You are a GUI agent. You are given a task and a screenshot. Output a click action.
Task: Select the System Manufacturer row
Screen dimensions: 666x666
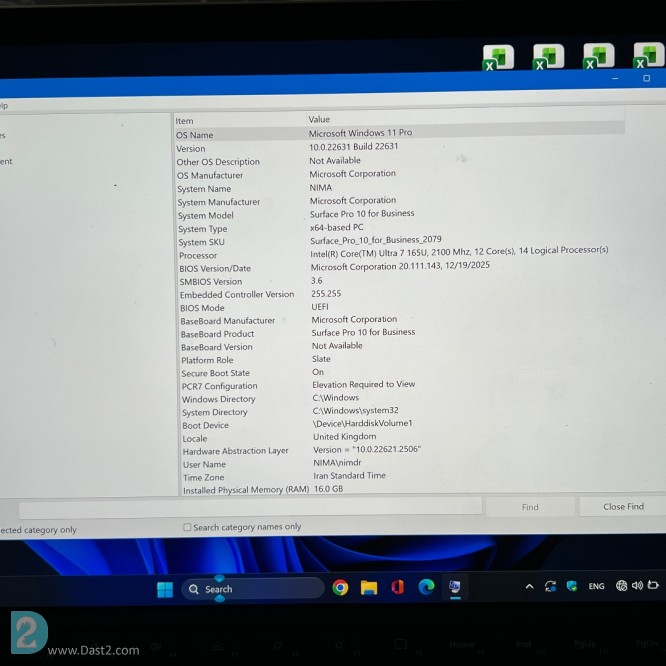coord(399,201)
